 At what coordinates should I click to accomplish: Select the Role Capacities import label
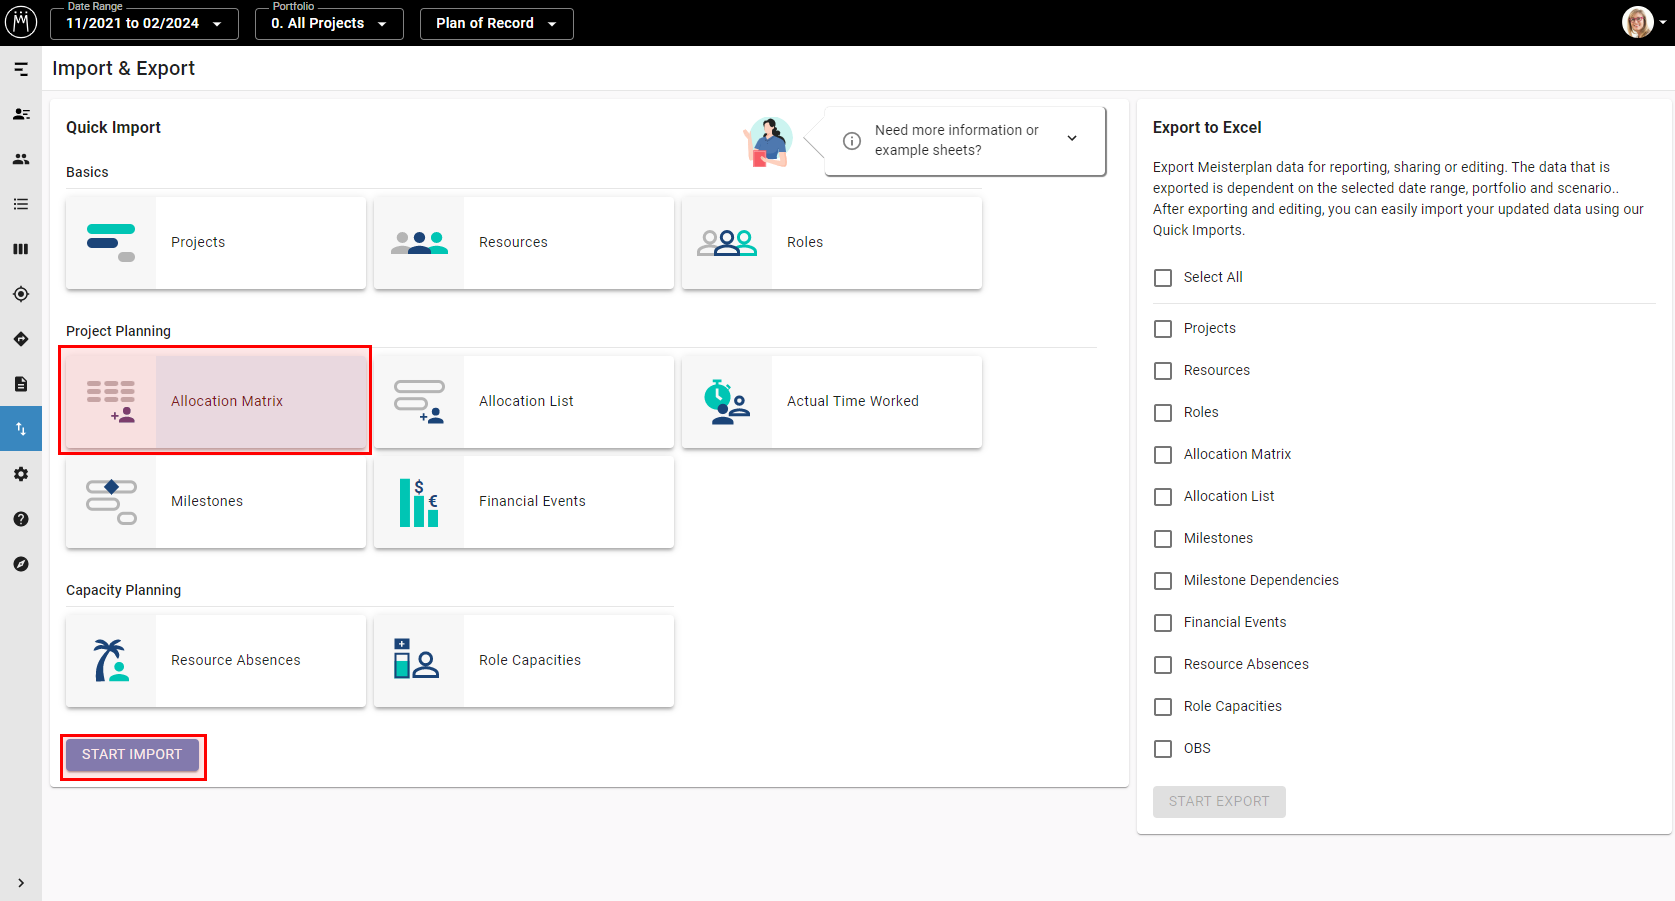tap(530, 660)
